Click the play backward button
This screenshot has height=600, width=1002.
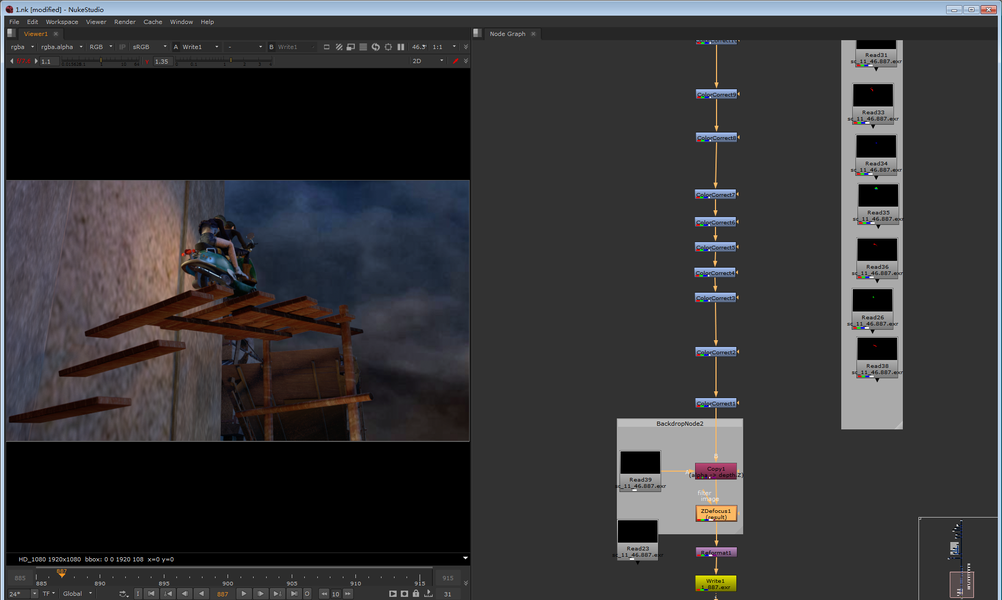[201, 594]
